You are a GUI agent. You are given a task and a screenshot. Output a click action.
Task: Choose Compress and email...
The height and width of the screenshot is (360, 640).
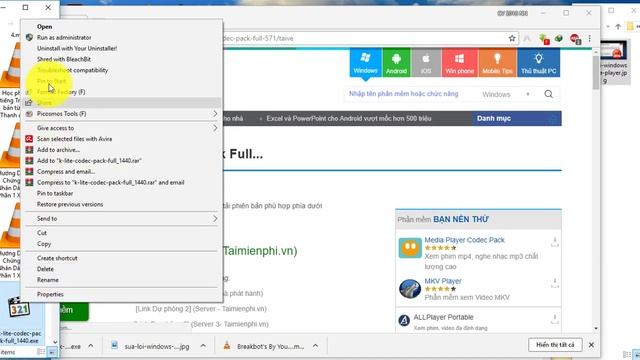pos(66,172)
